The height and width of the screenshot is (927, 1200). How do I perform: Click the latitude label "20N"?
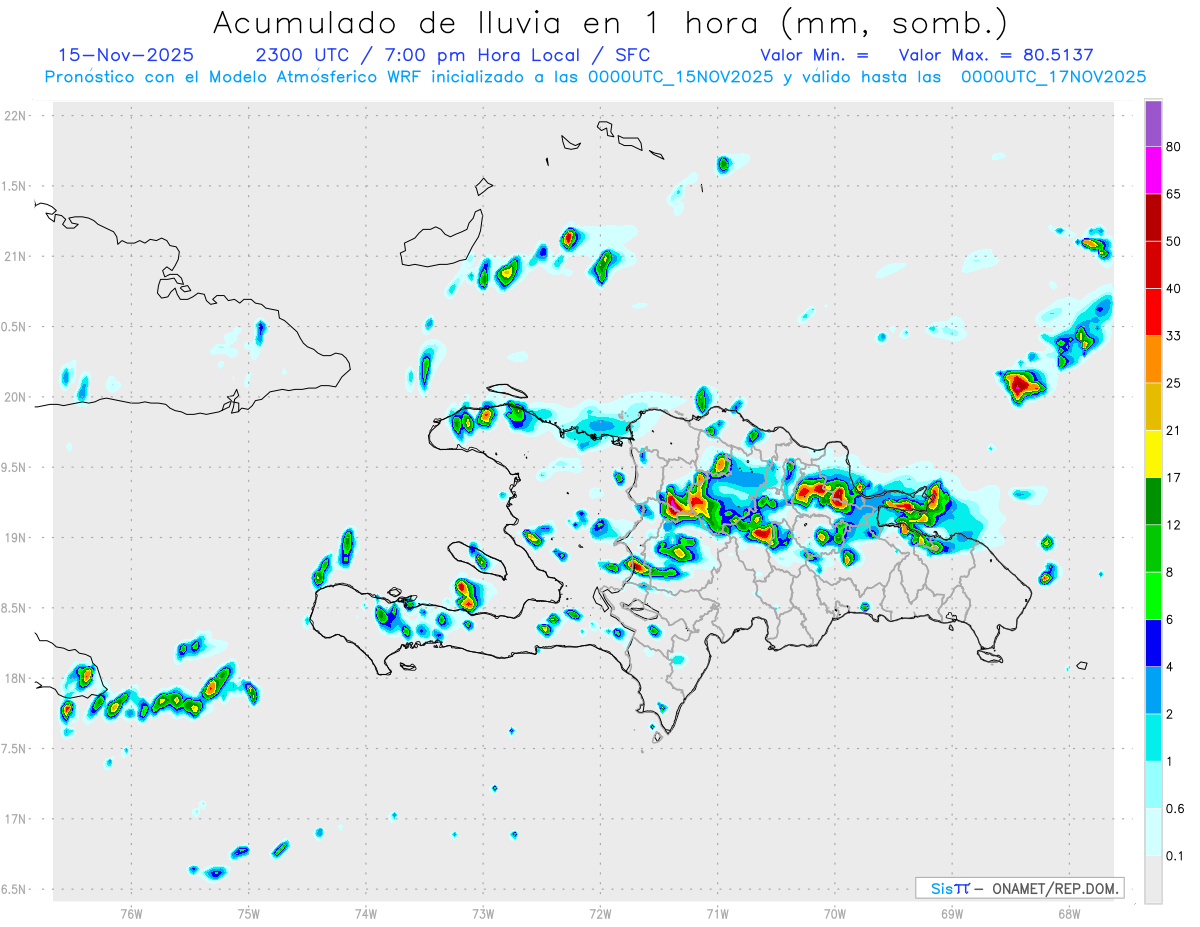pos(16,397)
